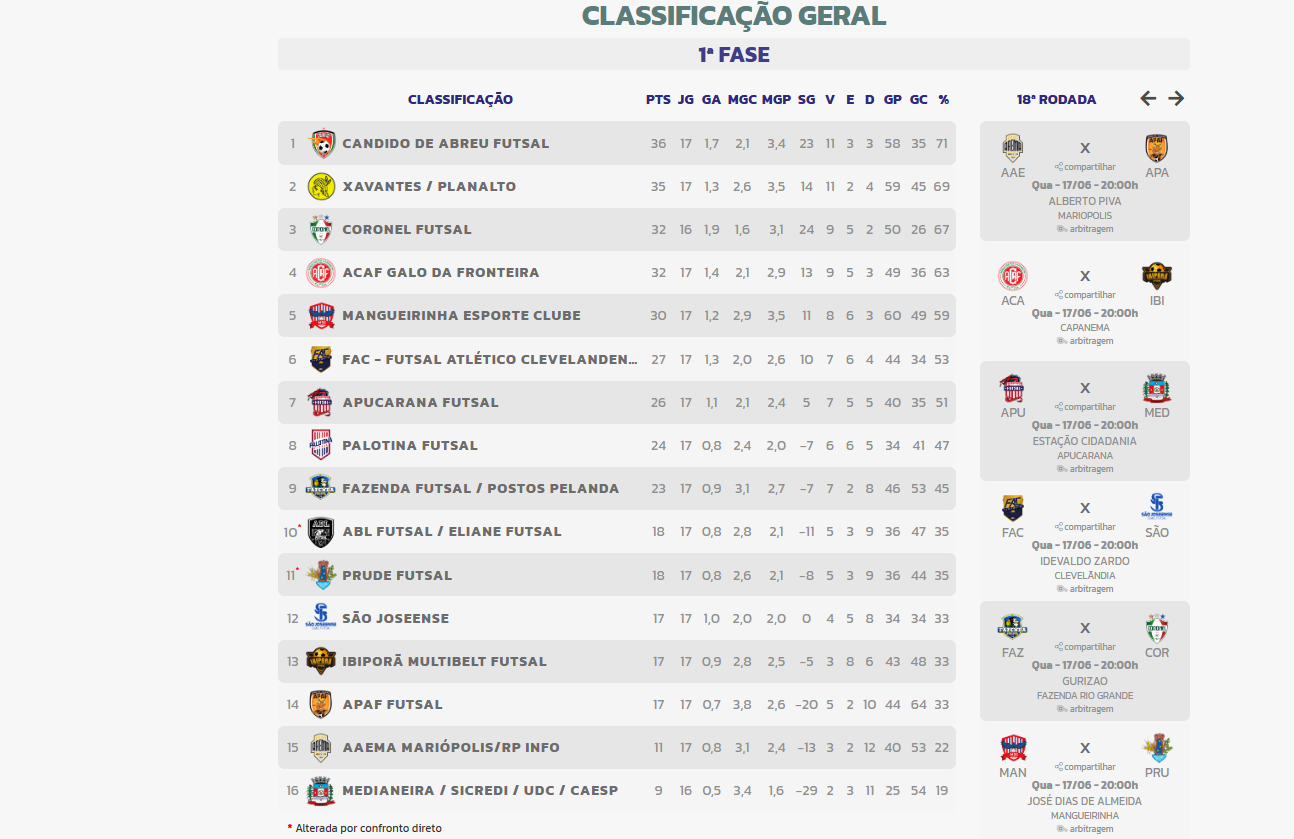Click Candido de Abreu Futsal team logo
Screen dimensions: 1294x839
coord(323,143)
